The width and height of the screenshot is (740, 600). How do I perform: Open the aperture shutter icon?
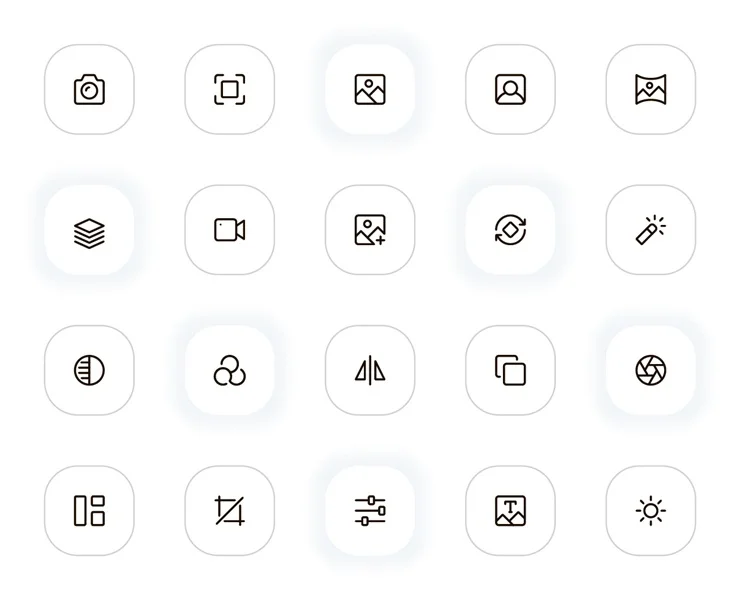pyautogui.click(x=651, y=370)
